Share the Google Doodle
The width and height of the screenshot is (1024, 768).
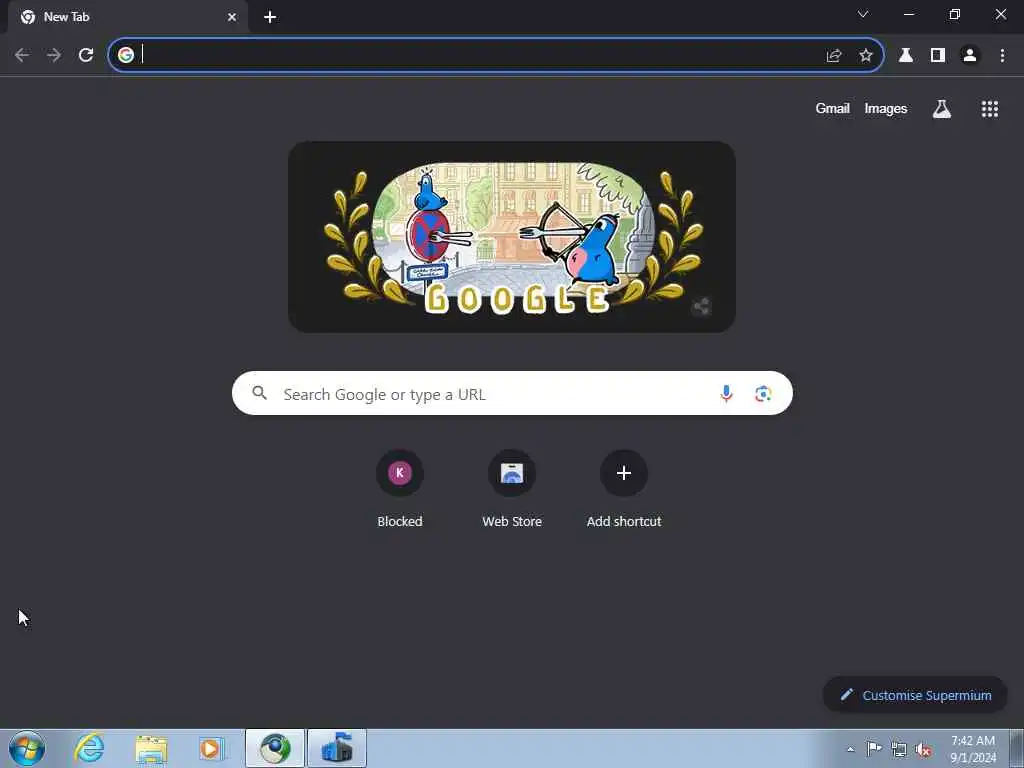point(701,306)
